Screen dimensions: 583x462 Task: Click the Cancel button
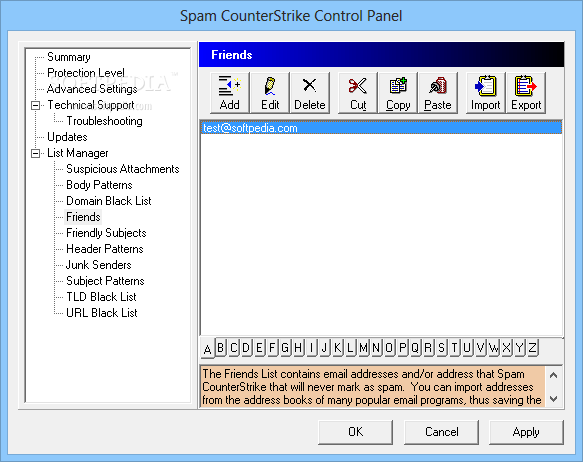pos(441,432)
